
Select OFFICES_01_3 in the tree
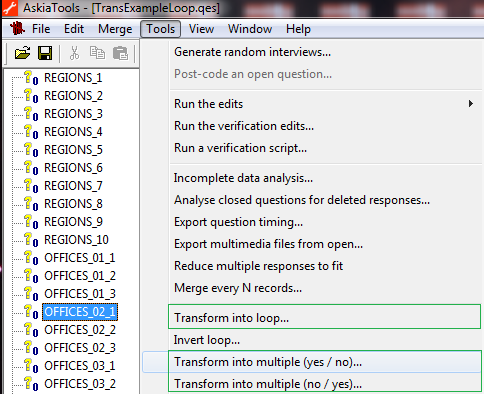(80, 294)
